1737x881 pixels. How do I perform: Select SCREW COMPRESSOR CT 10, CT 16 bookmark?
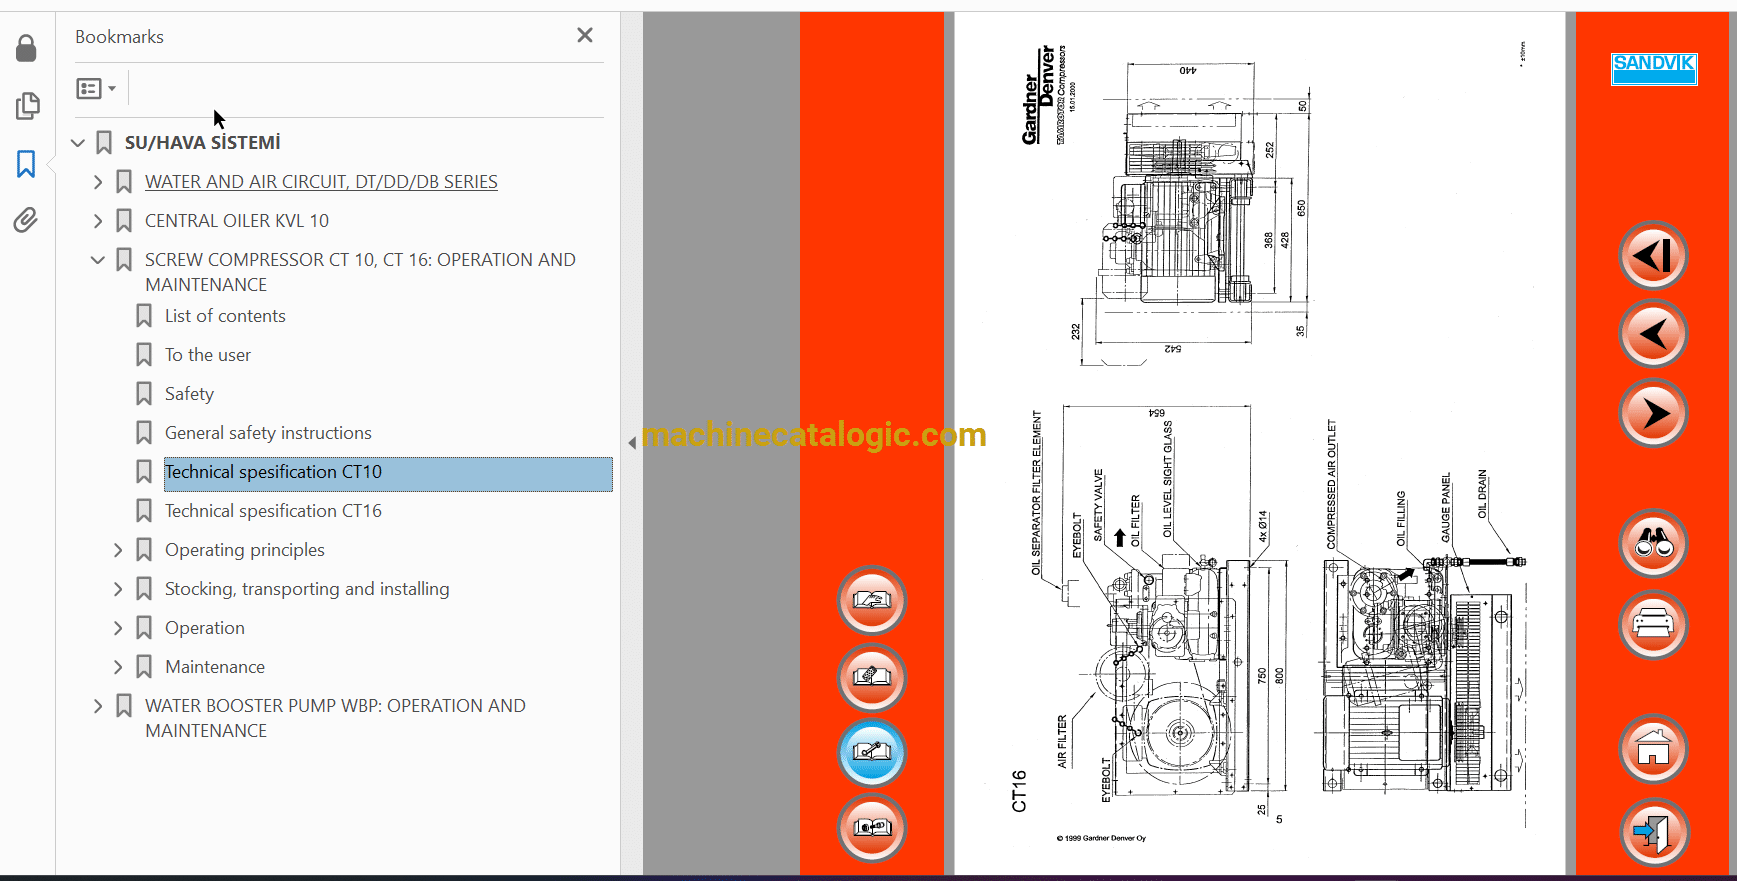[x=360, y=272]
